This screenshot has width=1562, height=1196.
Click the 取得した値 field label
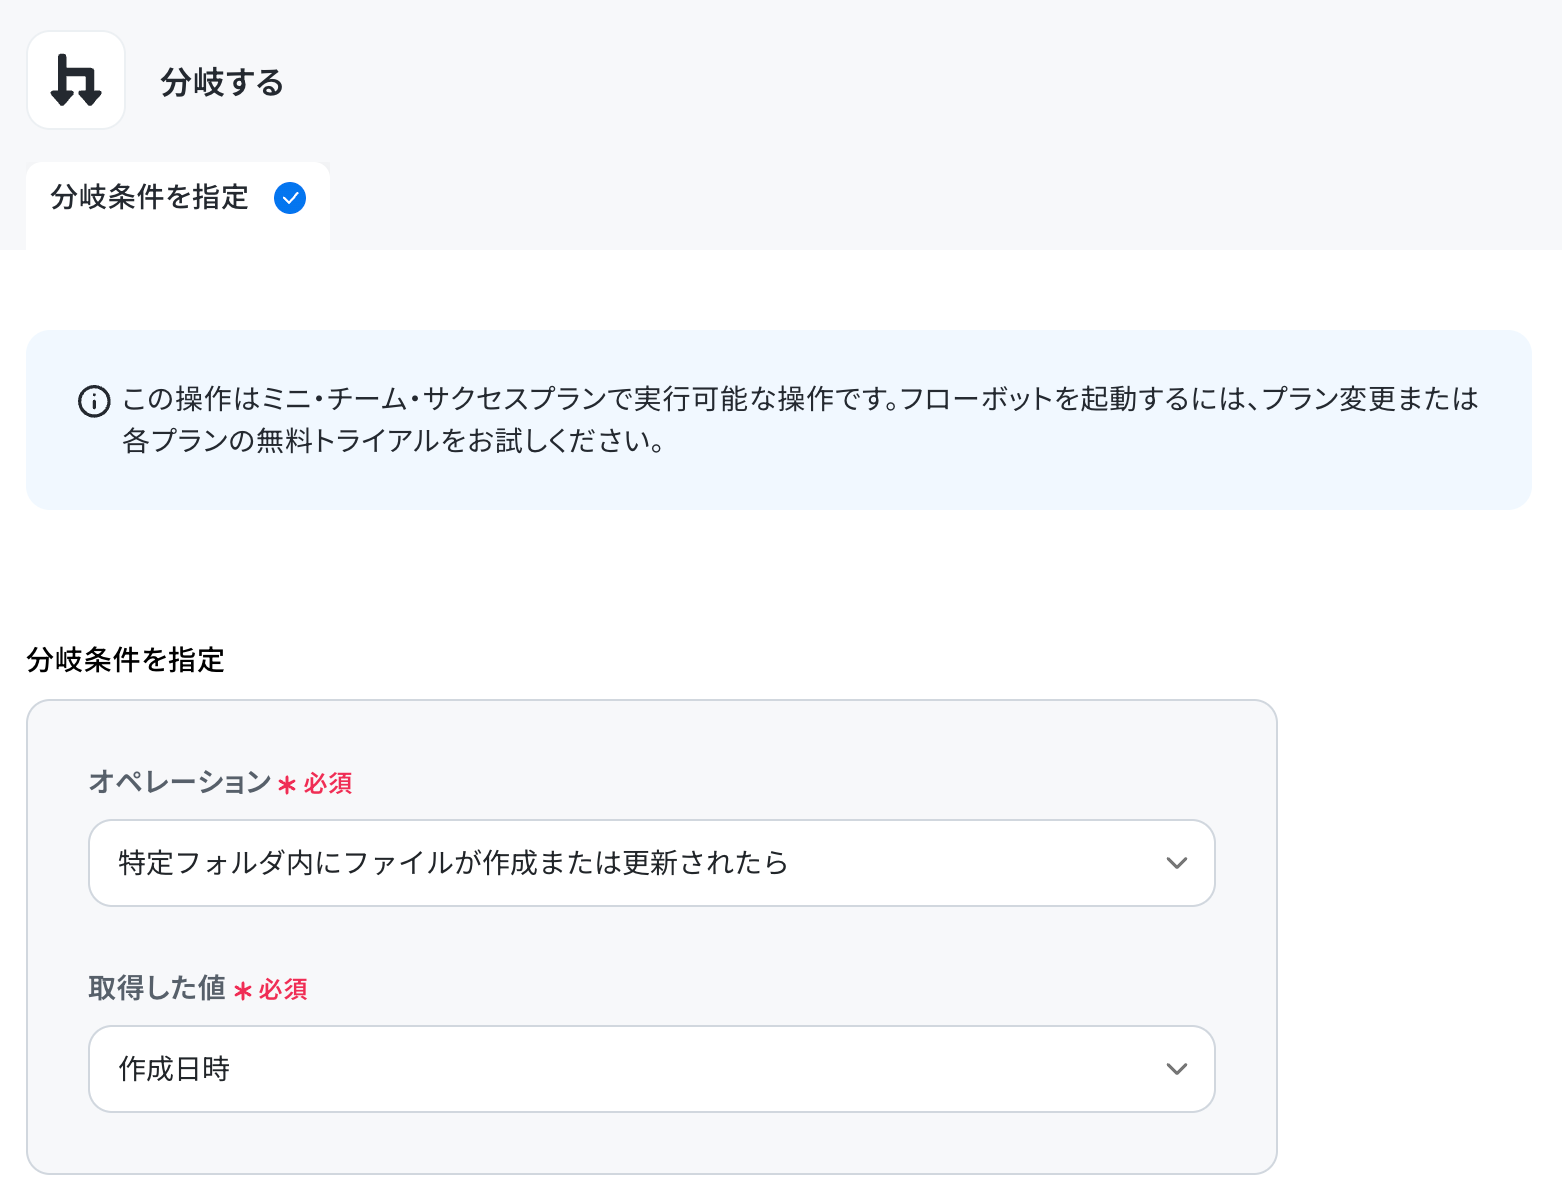157,988
